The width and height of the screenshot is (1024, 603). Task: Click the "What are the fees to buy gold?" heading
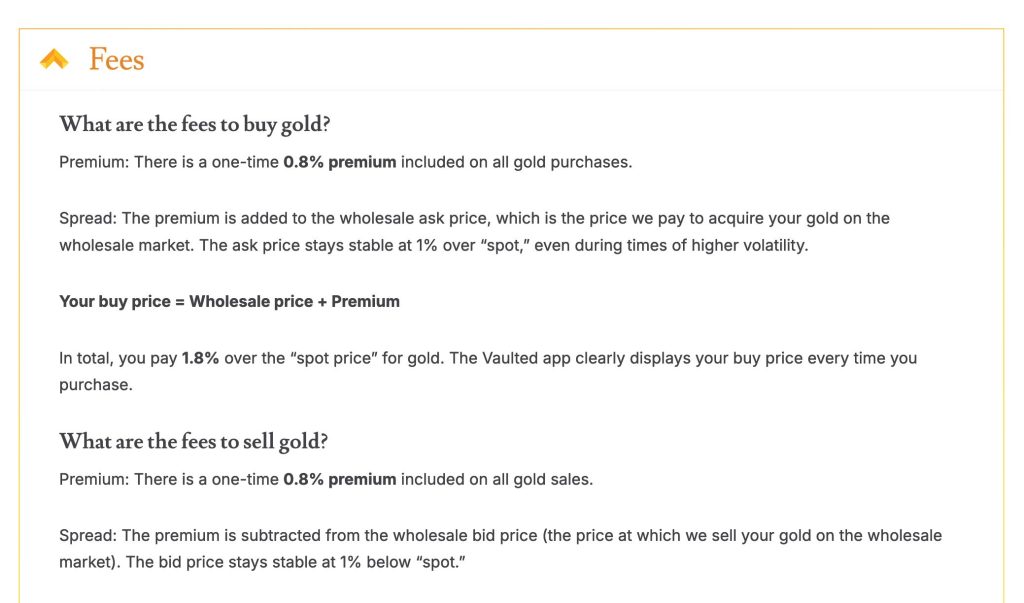(195, 125)
